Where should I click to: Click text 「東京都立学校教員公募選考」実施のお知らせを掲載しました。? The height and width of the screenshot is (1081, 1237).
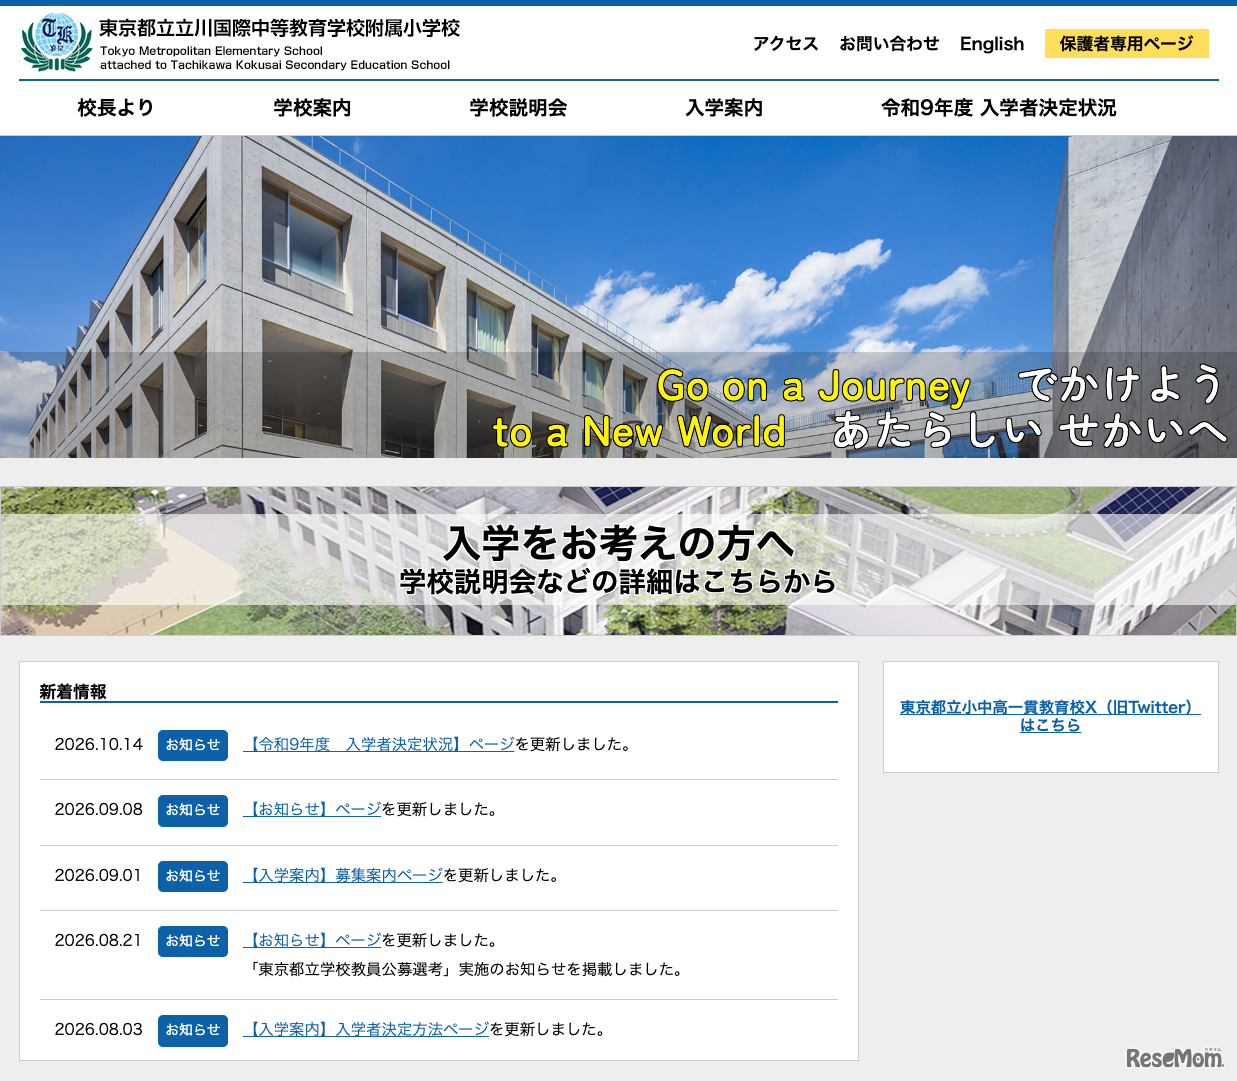(465, 969)
